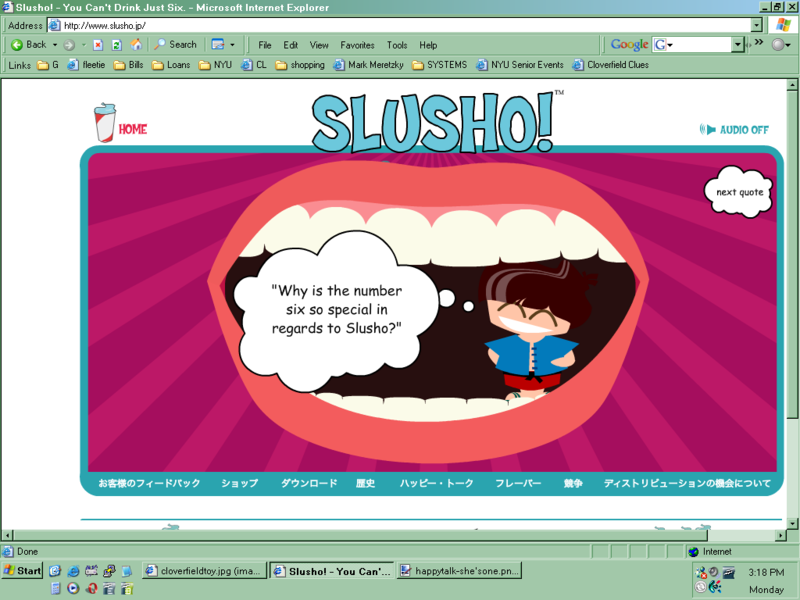Refresh the page using the green refresh icon
The image size is (800, 600).
(117, 45)
